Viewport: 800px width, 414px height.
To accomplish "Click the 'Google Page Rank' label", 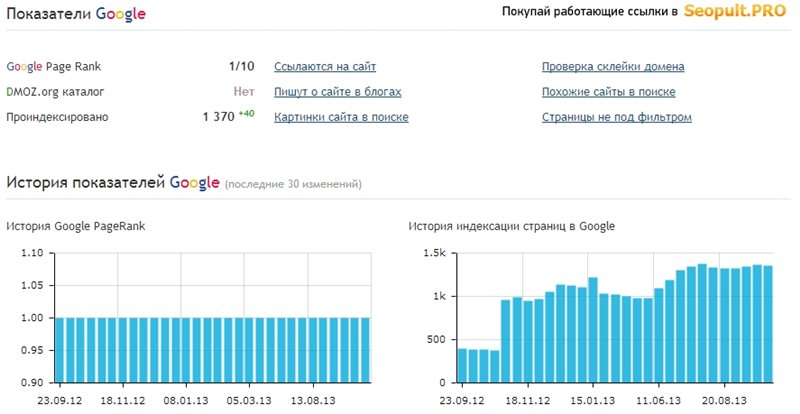I will point(54,66).
